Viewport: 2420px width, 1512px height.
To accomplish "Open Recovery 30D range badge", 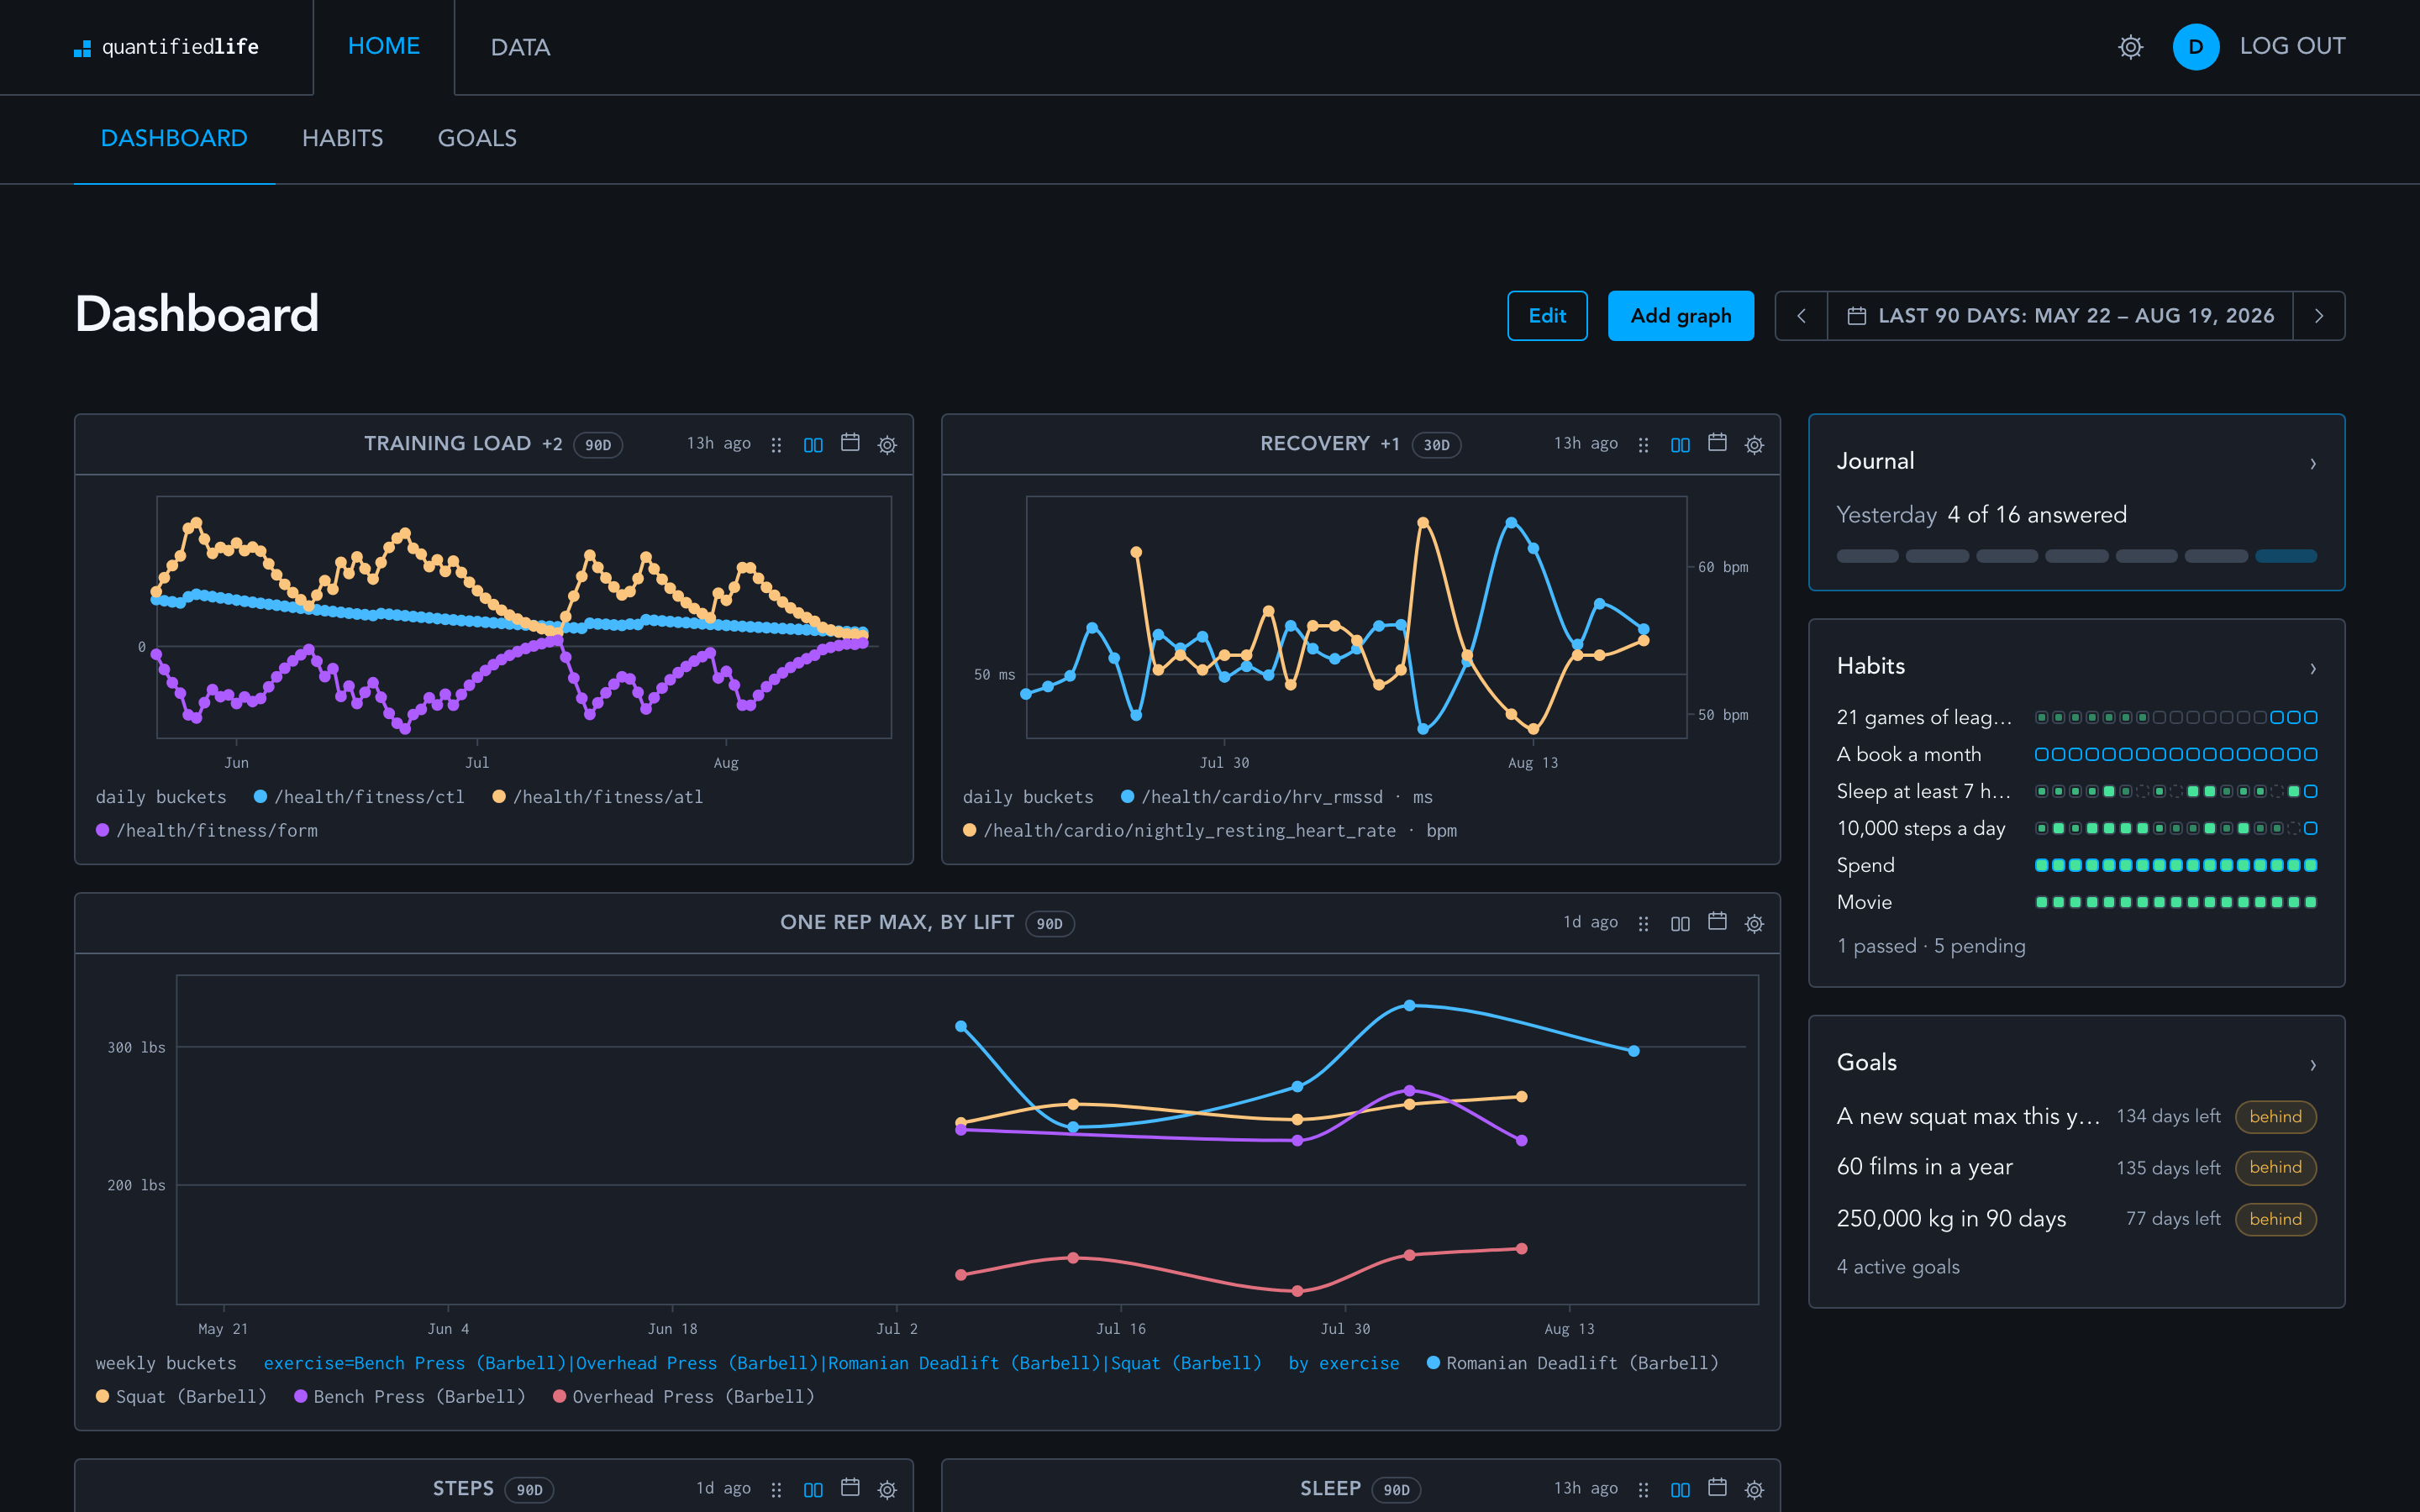I will (1436, 445).
